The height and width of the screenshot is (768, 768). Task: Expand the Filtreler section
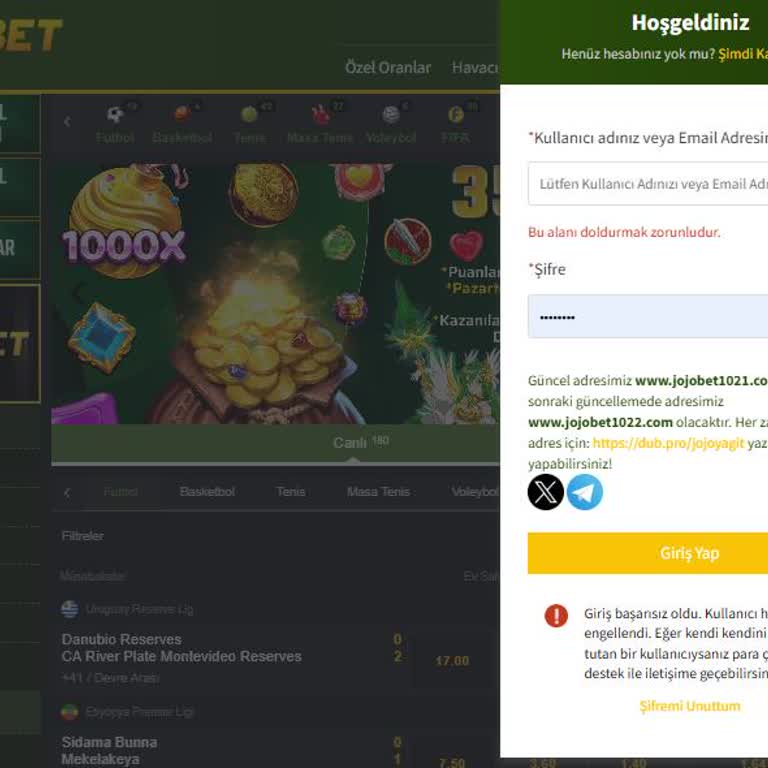(x=82, y=536)
